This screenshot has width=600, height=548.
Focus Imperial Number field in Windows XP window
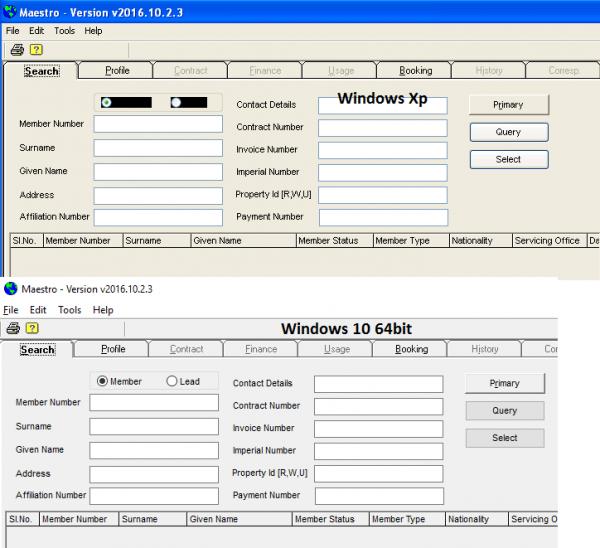383,173
